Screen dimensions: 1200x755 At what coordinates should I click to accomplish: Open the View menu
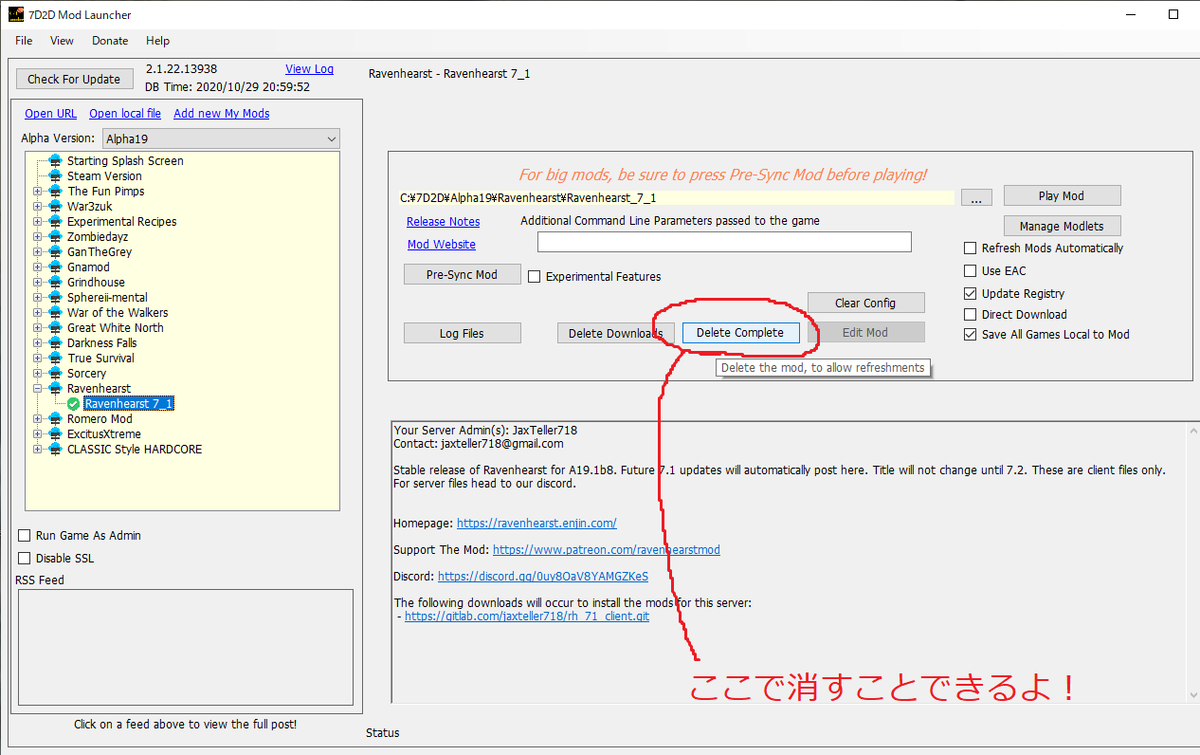coord(61,41)
